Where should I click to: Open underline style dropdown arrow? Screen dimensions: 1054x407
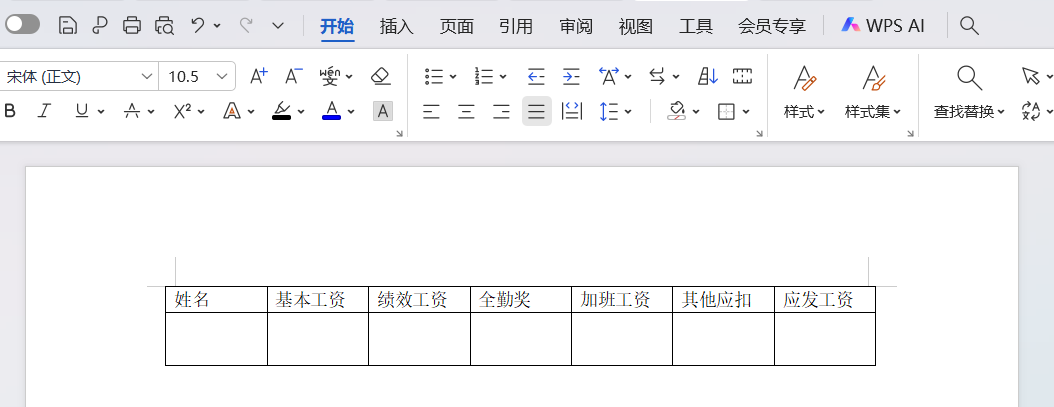pos(101,112)
